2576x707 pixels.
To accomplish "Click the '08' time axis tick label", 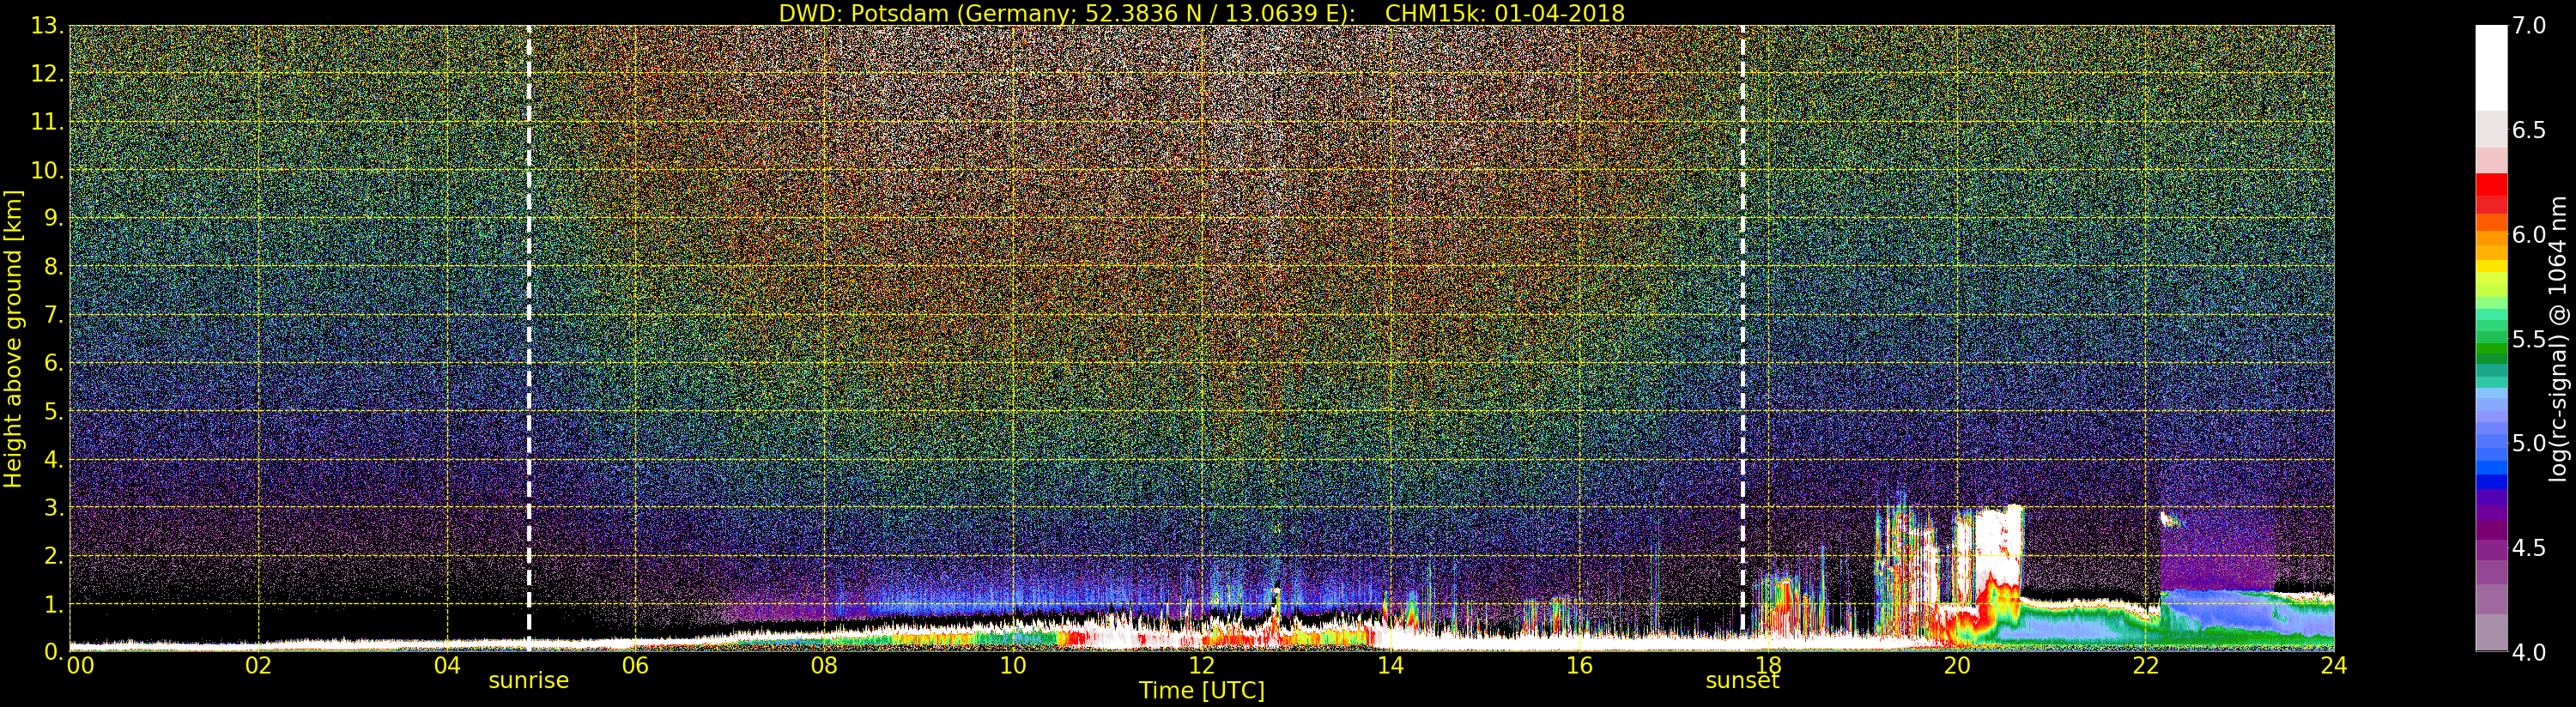I will tap(824, 666).
